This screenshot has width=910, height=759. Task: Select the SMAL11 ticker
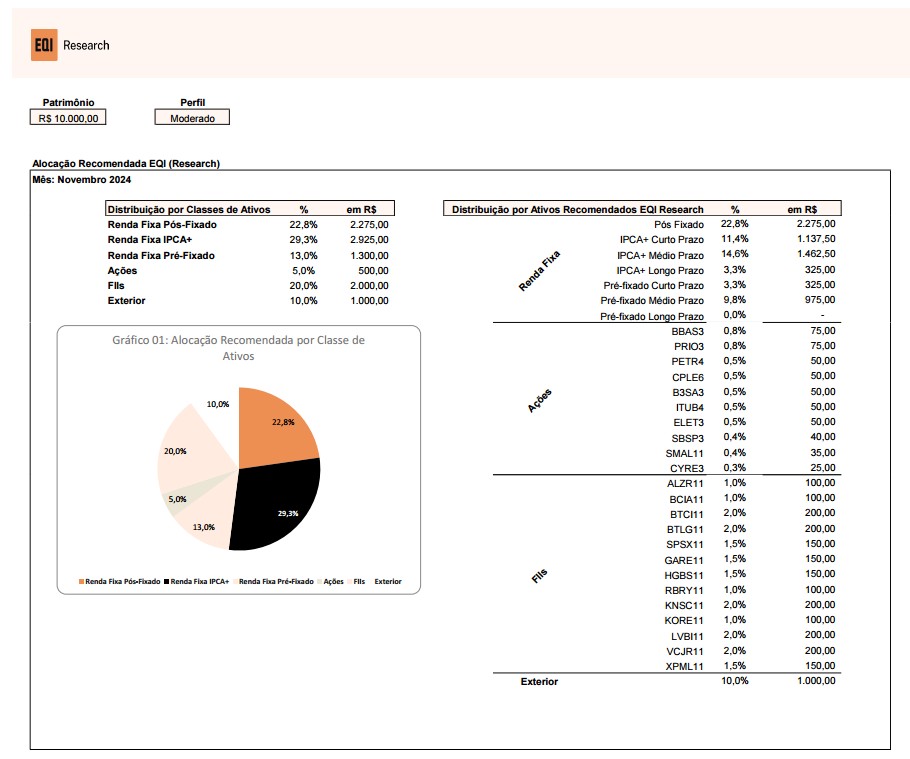tap(684, 453)
